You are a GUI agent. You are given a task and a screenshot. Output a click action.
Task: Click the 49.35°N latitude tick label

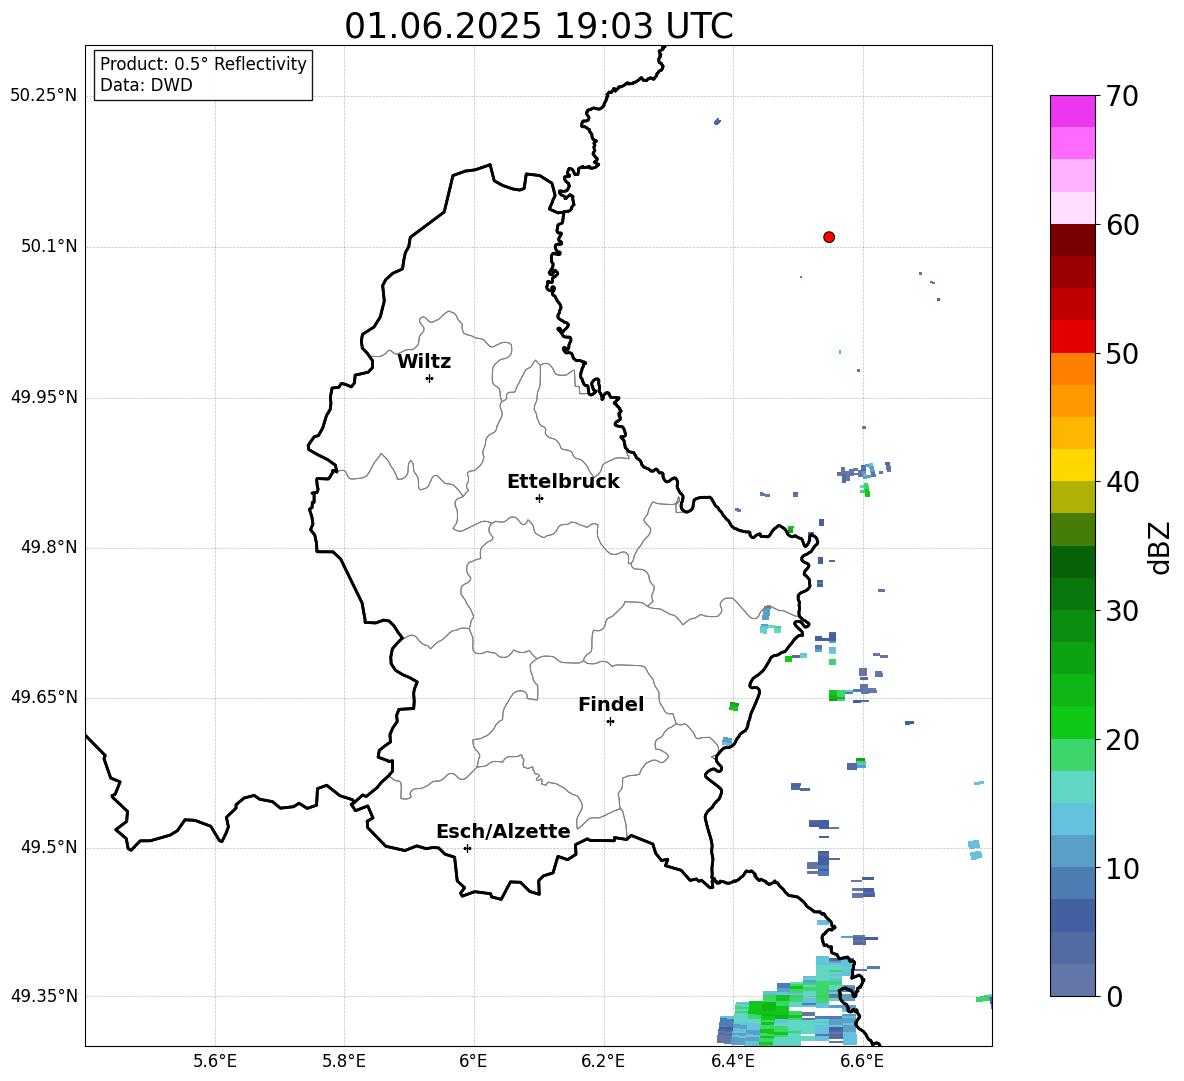tap(44, 996)
